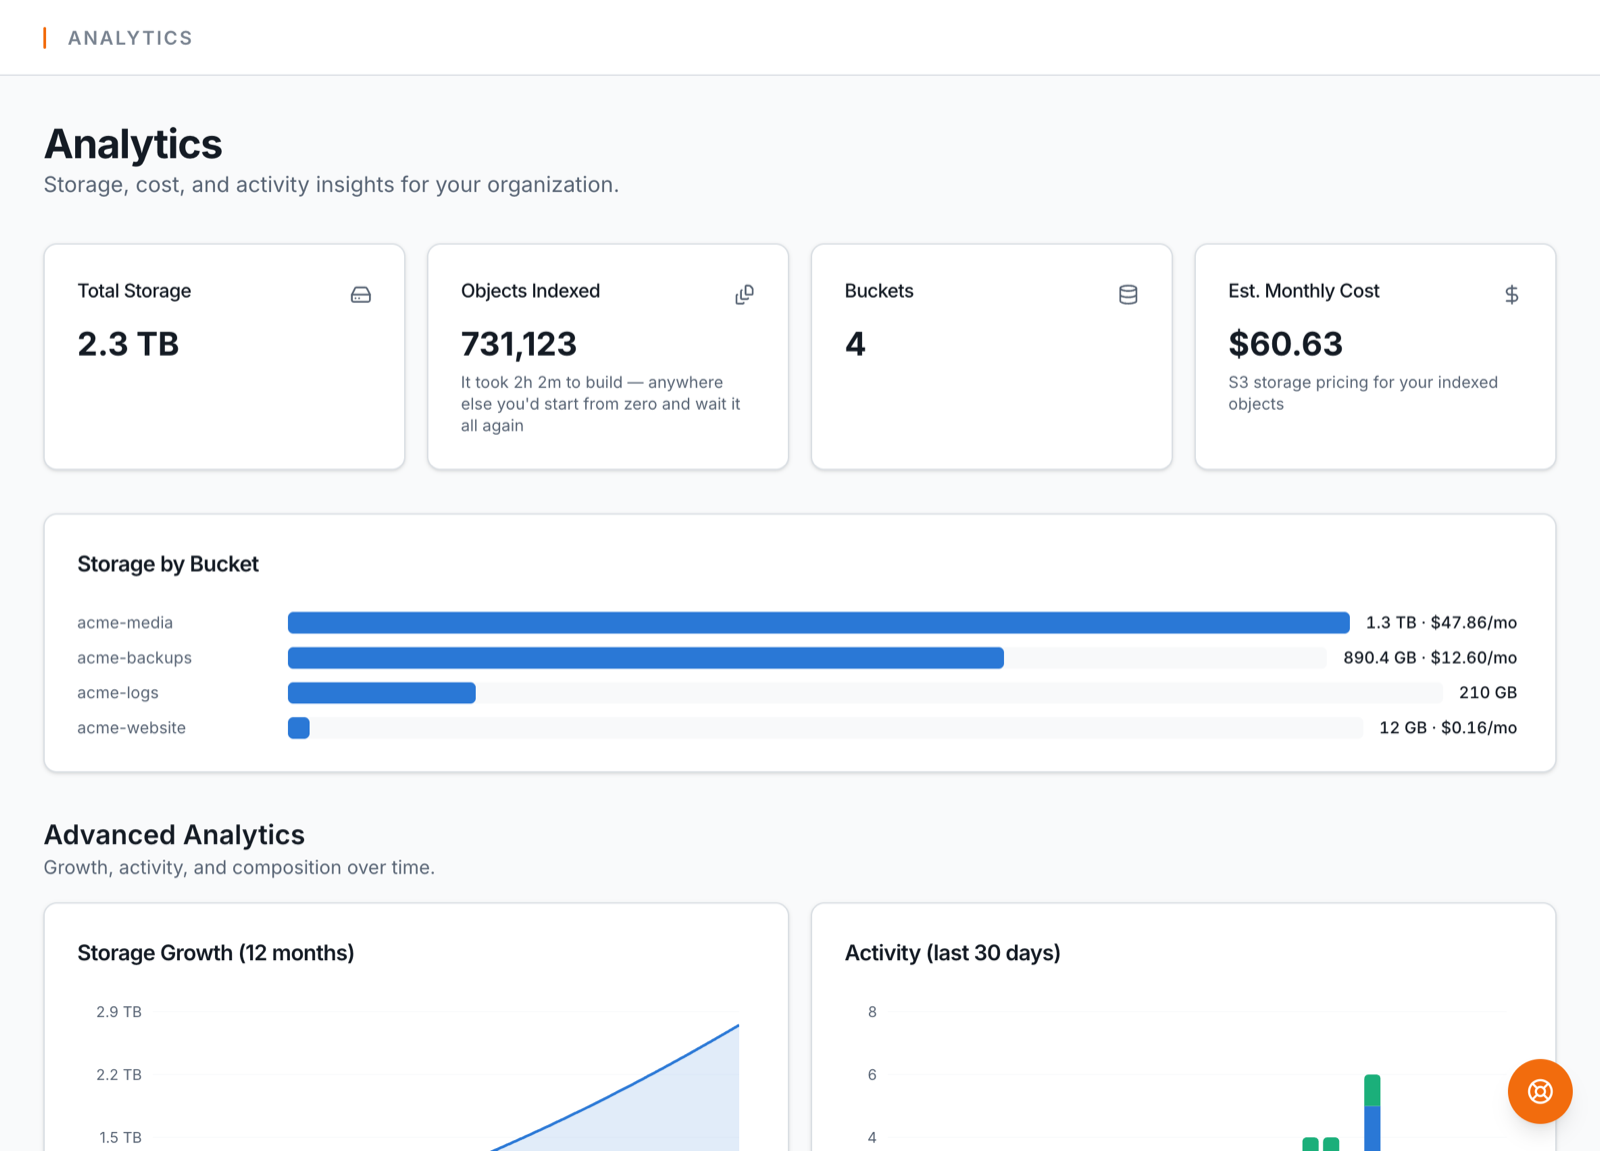The height and width of the screenshot is (1151, 1600).
Task: Click the '890.4 GB · $12.60/mo' value
Action: click(1430, 658)
